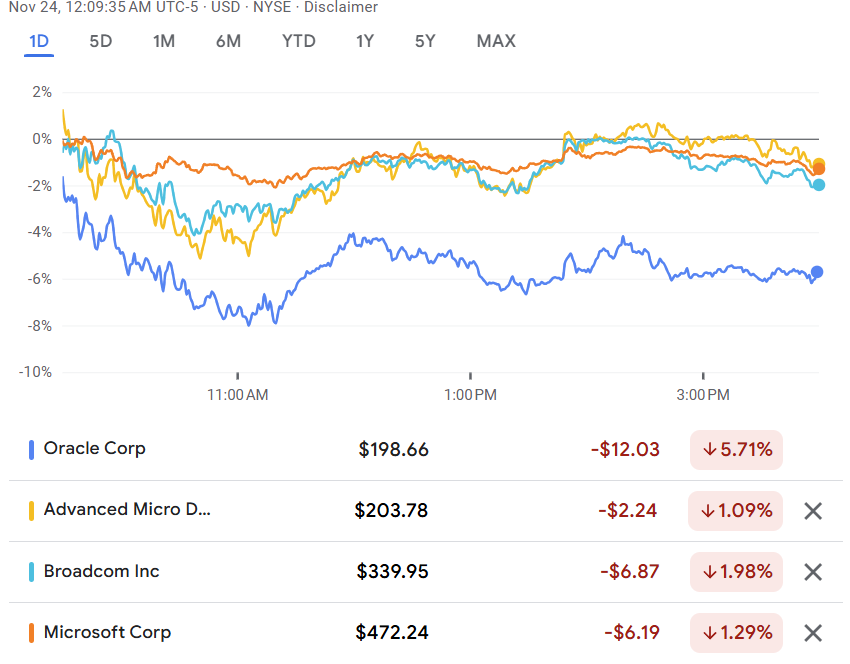Click Broadcom's 1.98% down change badge
This screenshot has height=664, width=850.
736,572
